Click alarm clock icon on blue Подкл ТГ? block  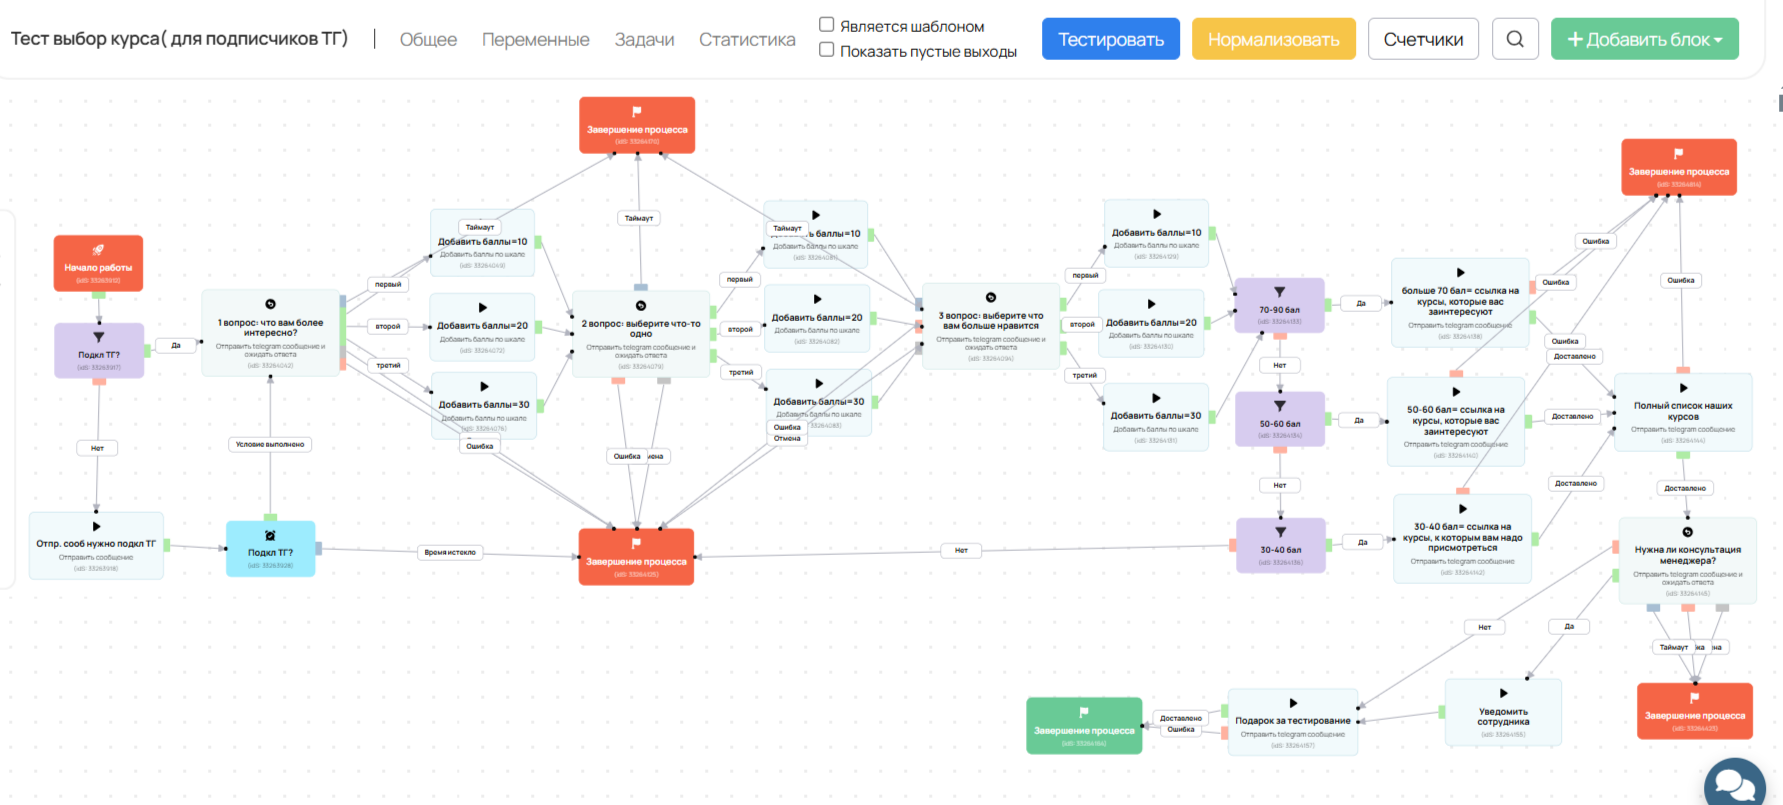tap(270, 535)
